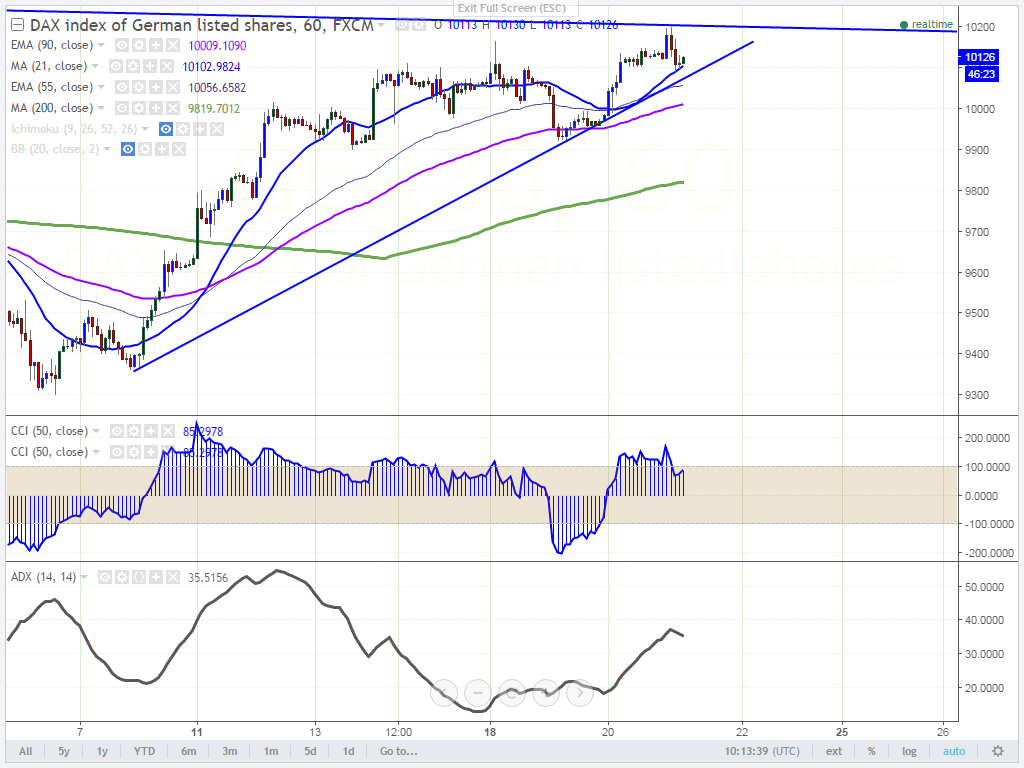Image resolution: width=1024 pixels, height=768 pixels.
Task: Remove the BB (20, close, 2) indicator
Action: [179, 150]
